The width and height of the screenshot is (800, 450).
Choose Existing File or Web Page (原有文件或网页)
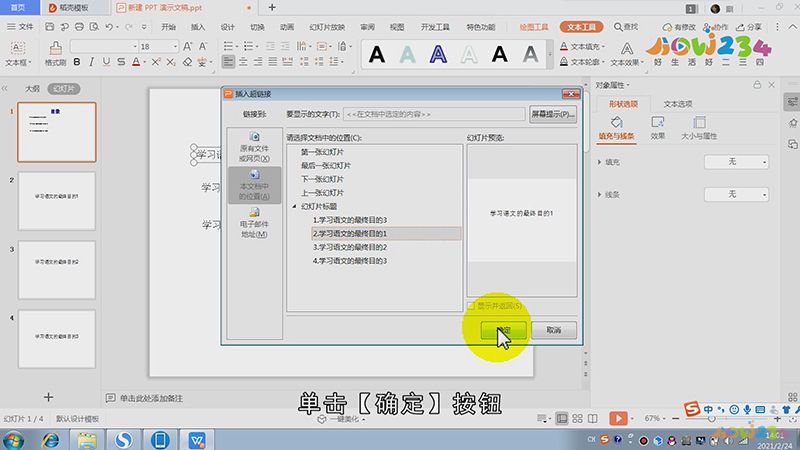pos(254,147)
